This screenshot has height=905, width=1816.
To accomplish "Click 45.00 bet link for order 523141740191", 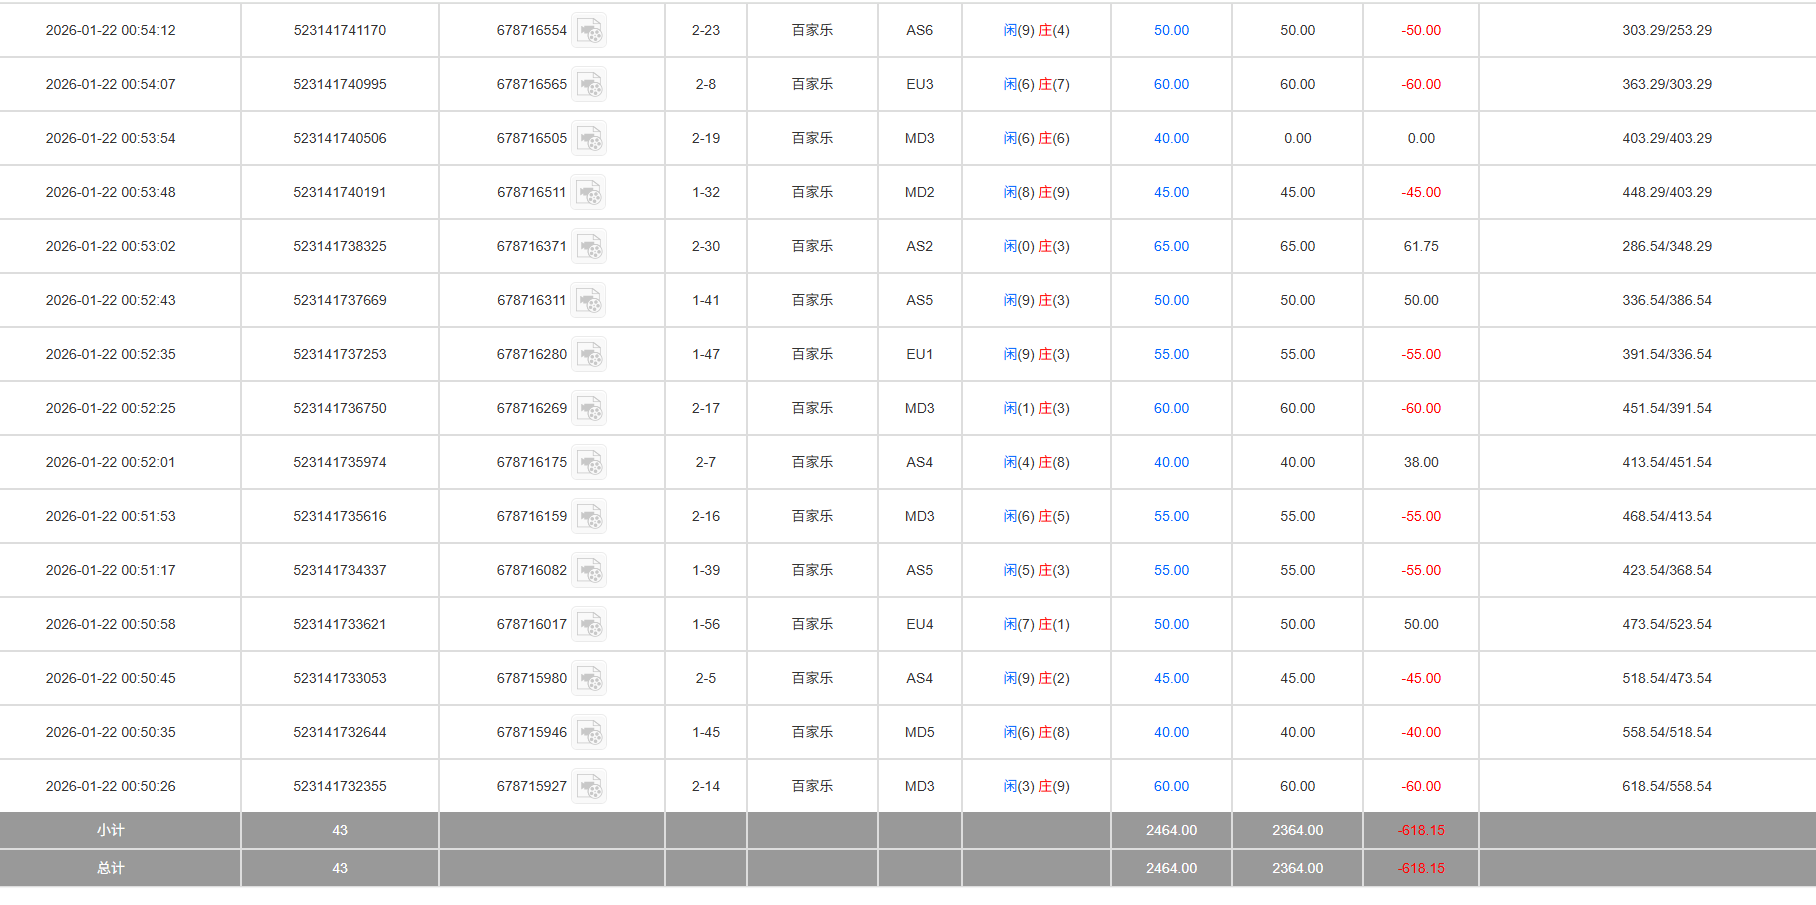I will 1171,193.
